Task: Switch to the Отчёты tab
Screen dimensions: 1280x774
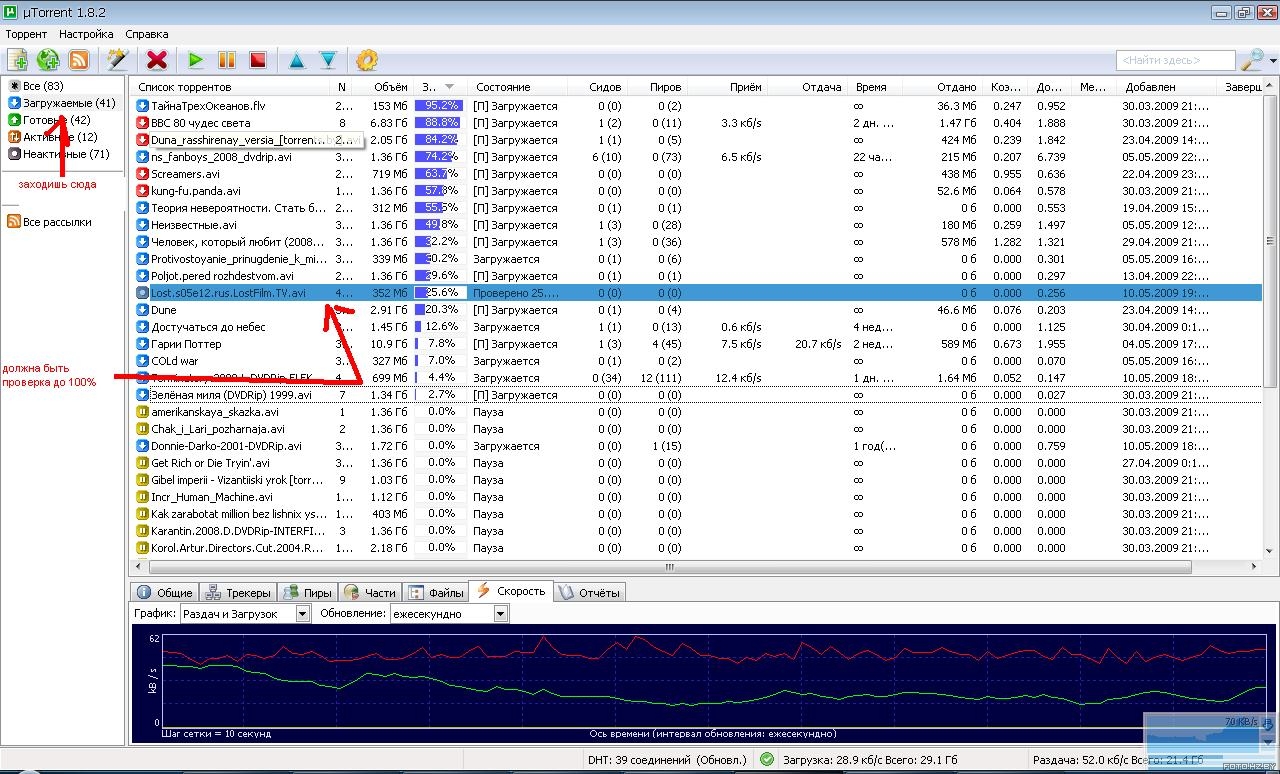Action: [x=590, y=592]
